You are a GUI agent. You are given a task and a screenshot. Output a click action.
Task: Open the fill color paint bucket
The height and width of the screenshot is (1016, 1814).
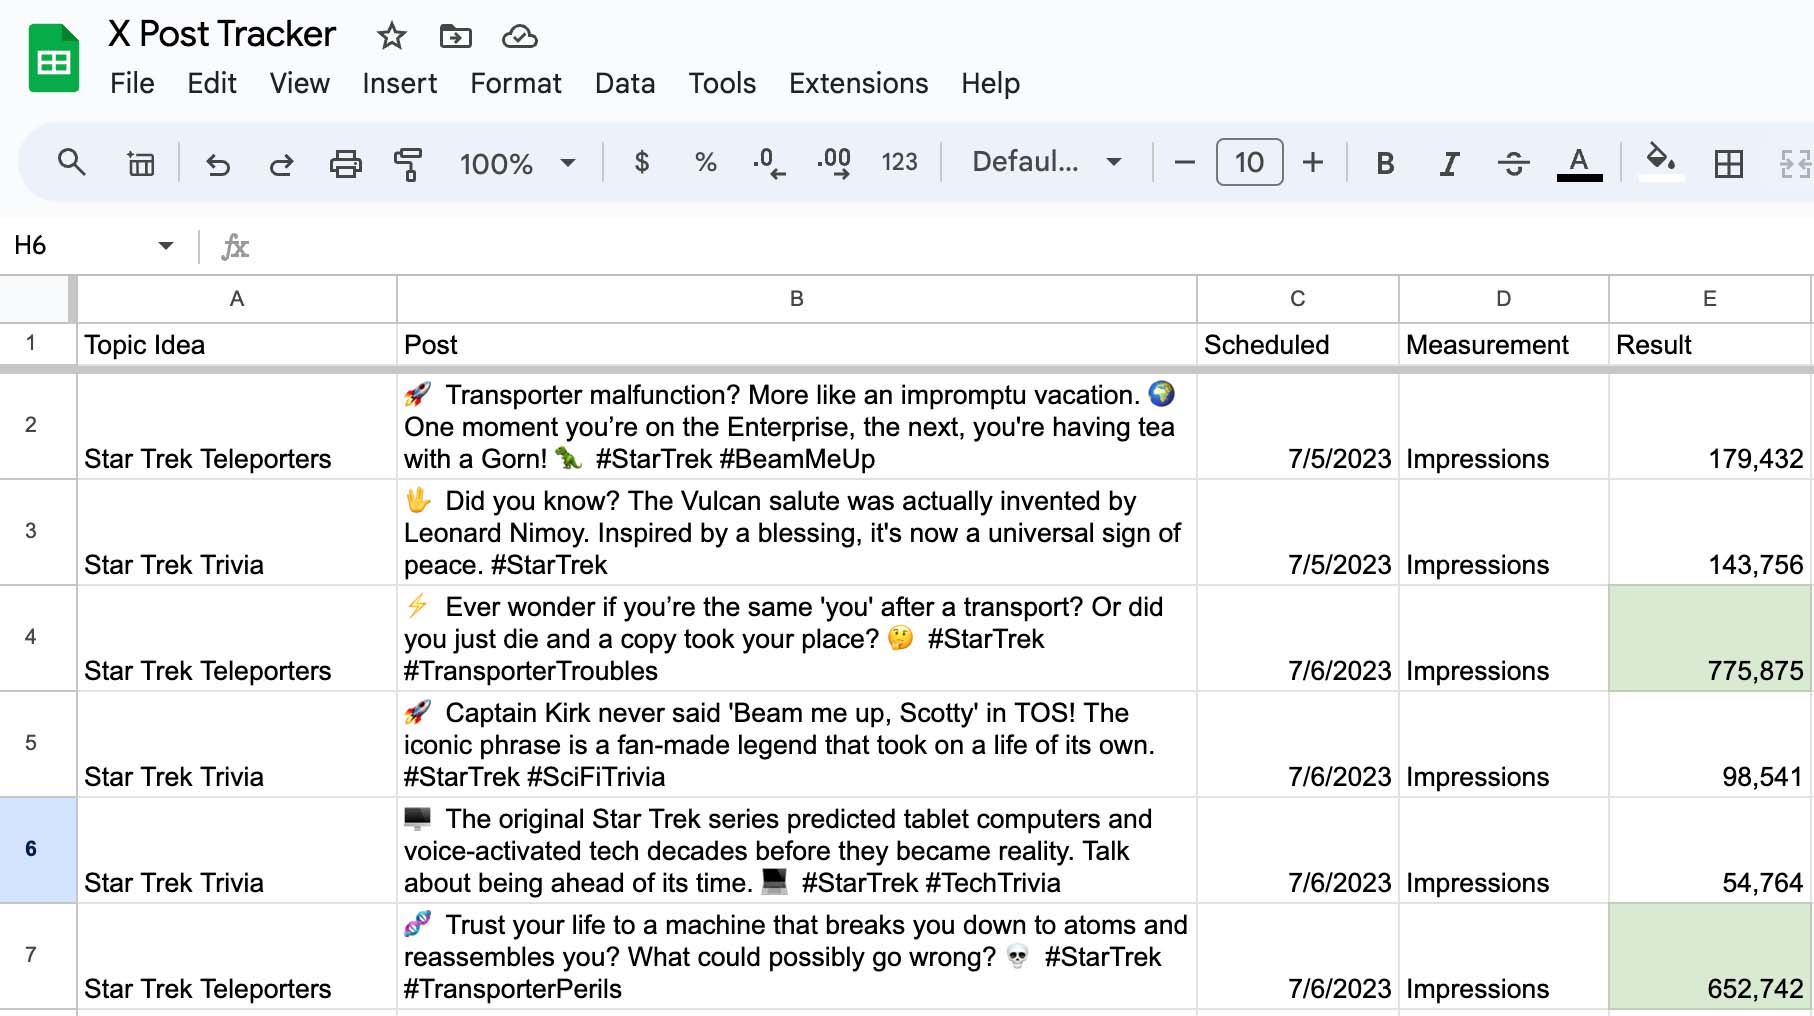pos(1660,161)
